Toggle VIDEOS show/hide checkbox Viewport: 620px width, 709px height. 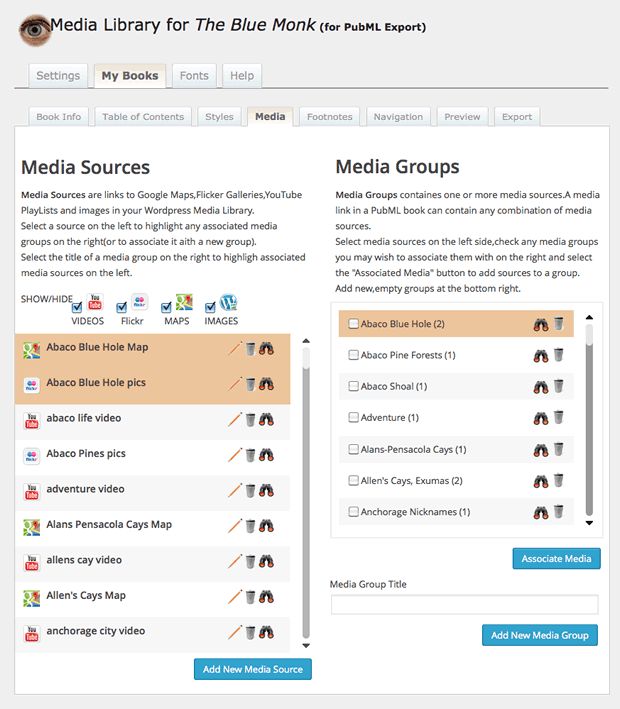[78, 307]
